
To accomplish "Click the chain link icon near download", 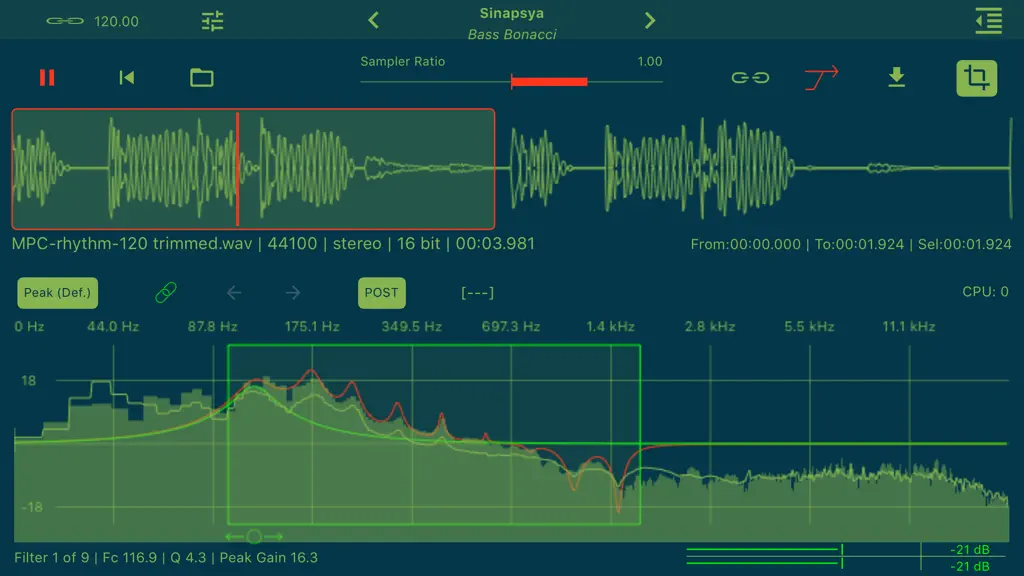I will 750,78.
